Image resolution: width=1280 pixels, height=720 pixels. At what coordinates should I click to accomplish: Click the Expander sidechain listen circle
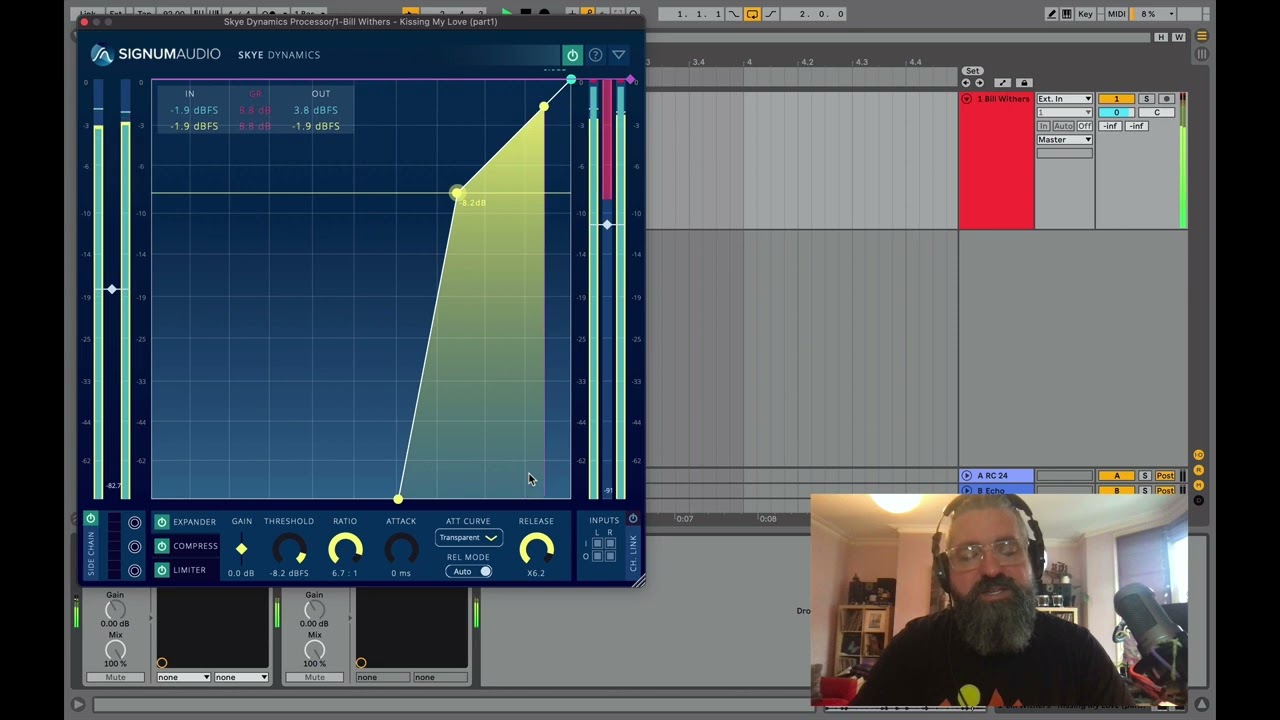[134, 523]
